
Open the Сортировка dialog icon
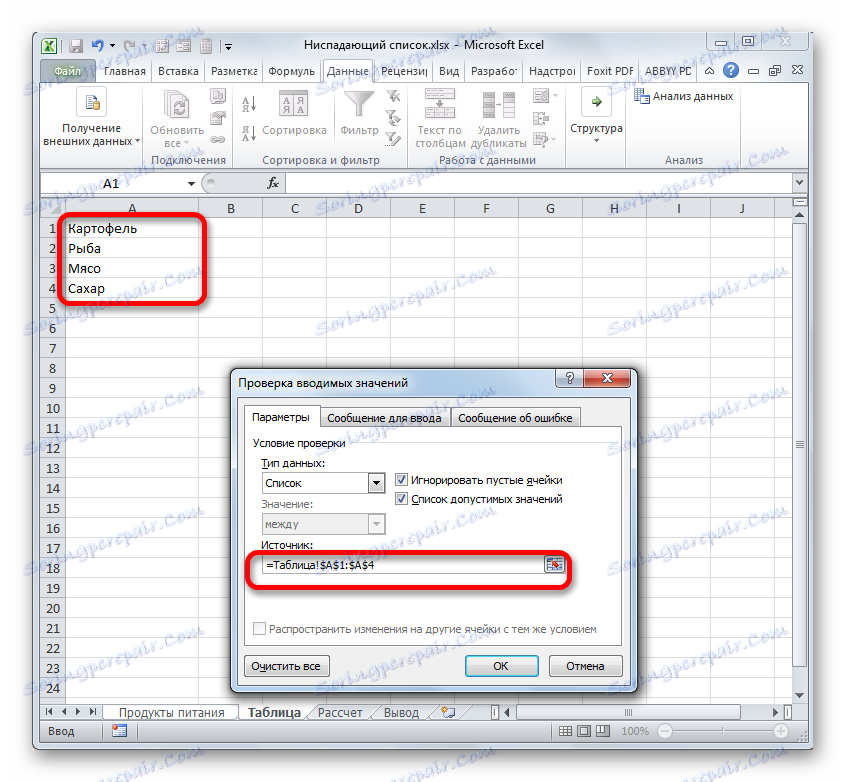[293, 103]
